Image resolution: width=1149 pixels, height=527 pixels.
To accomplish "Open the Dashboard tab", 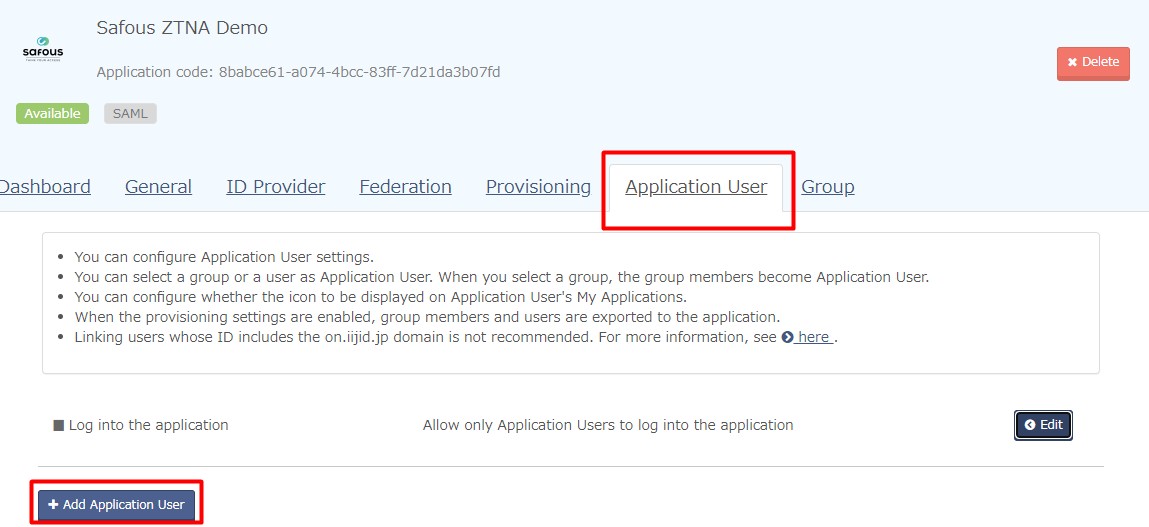I will coord(45,187).
